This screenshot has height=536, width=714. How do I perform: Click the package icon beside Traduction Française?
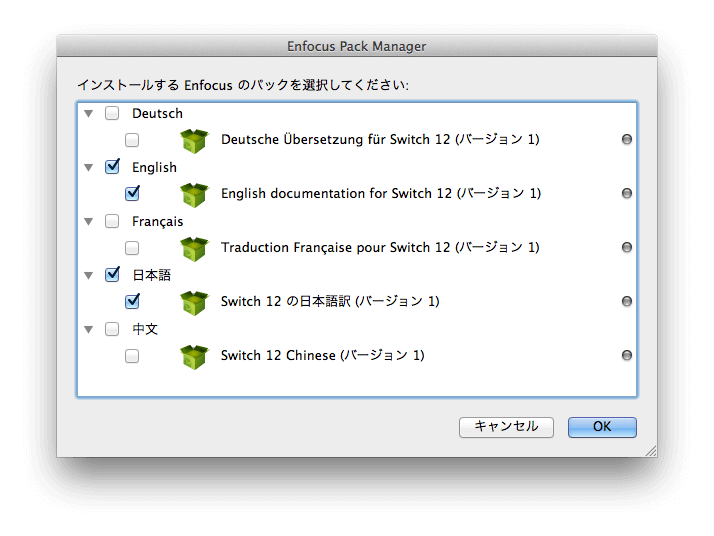(194, 249)
